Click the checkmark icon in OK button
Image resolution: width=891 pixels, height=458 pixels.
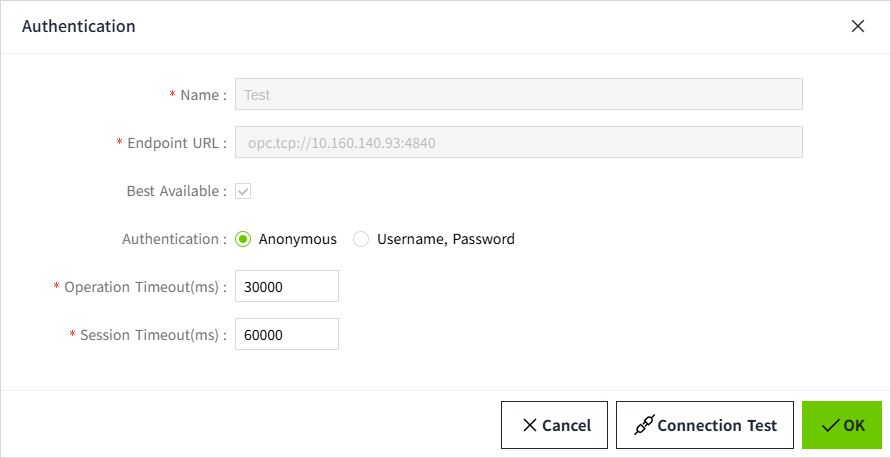830,426
